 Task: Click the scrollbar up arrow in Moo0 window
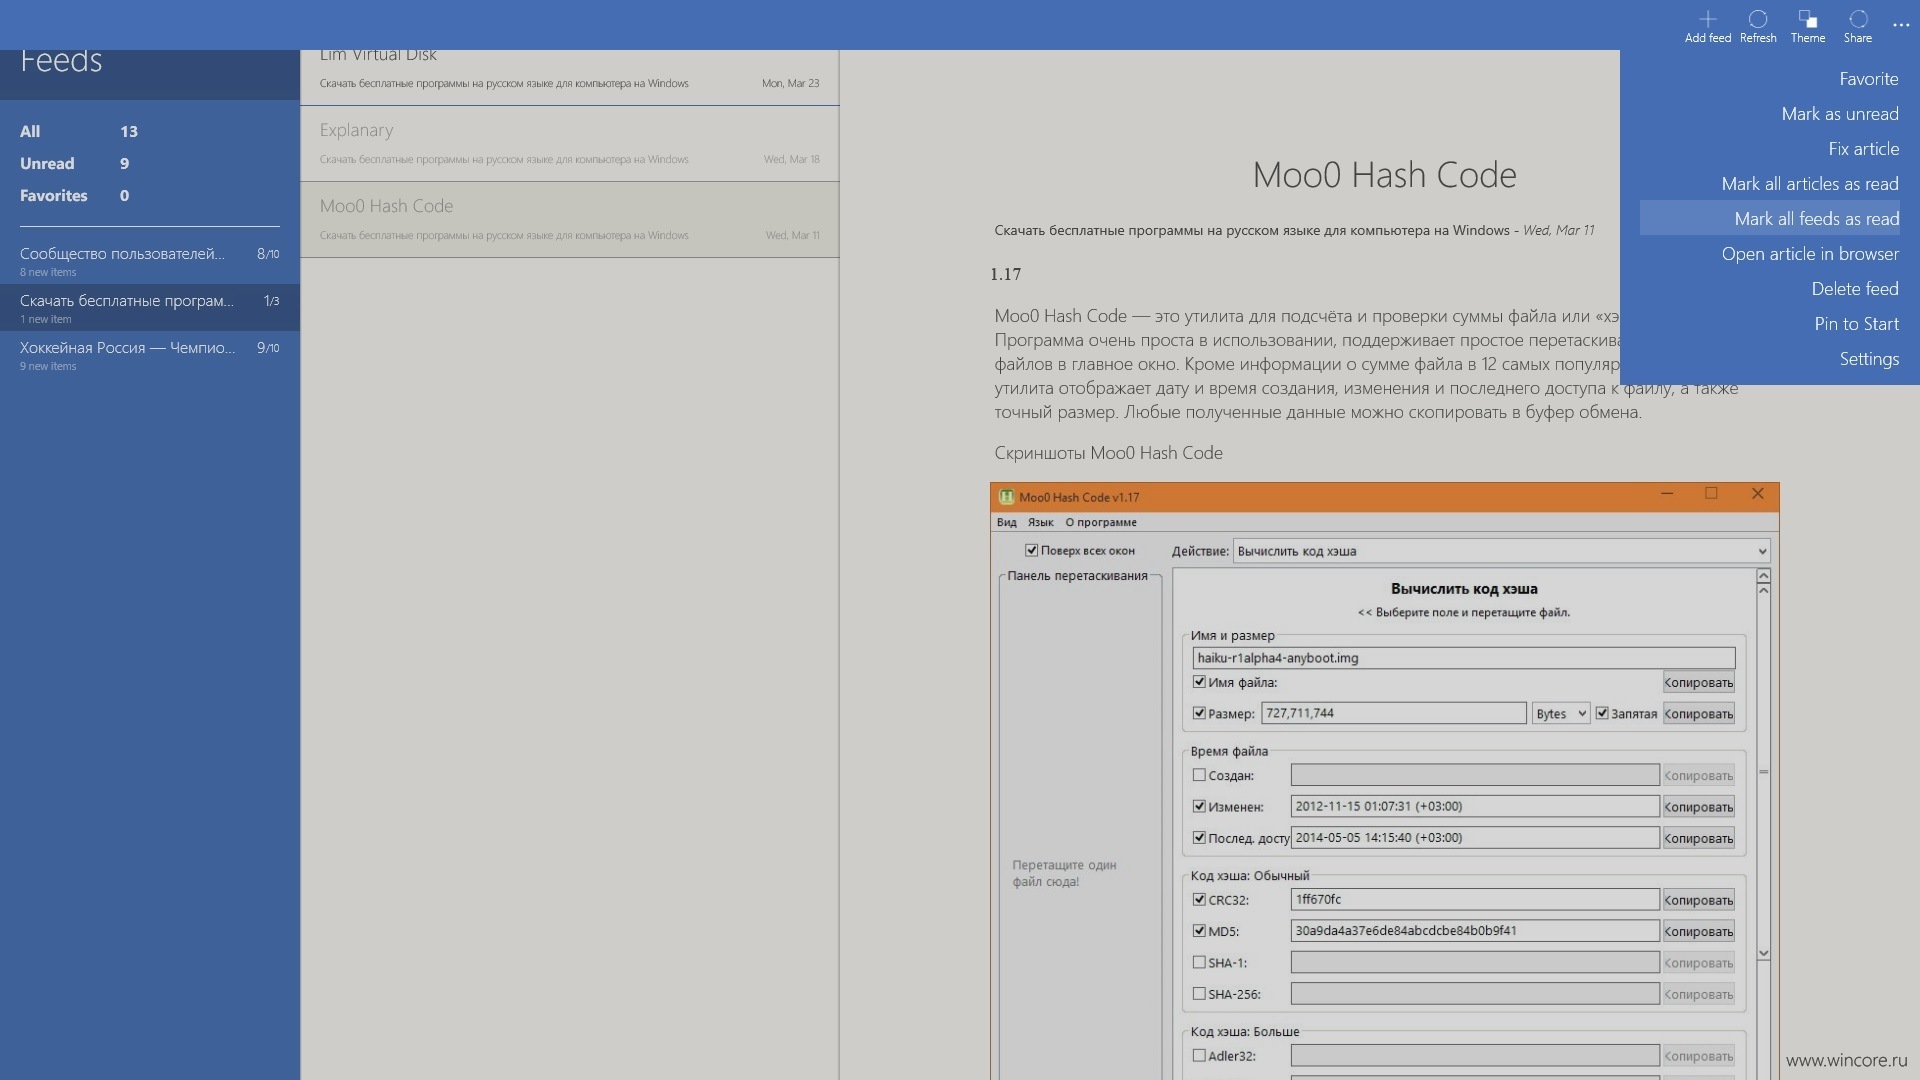coord(1763,576)
